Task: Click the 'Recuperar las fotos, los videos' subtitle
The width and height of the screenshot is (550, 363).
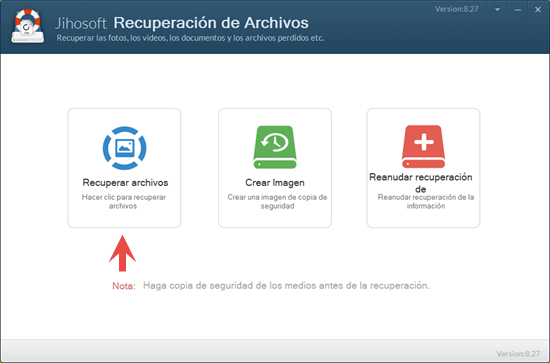Action: [x=190, y=38]
